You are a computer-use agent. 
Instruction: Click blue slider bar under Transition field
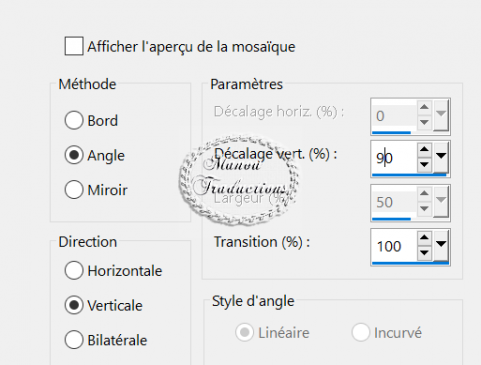point(410,263)
